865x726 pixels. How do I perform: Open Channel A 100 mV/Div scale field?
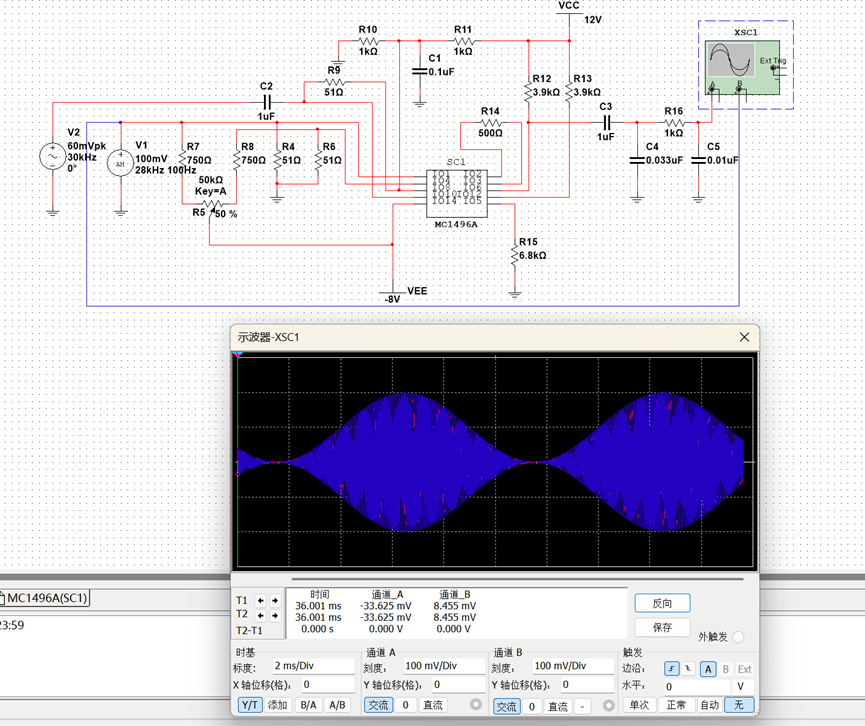point(444,666)
